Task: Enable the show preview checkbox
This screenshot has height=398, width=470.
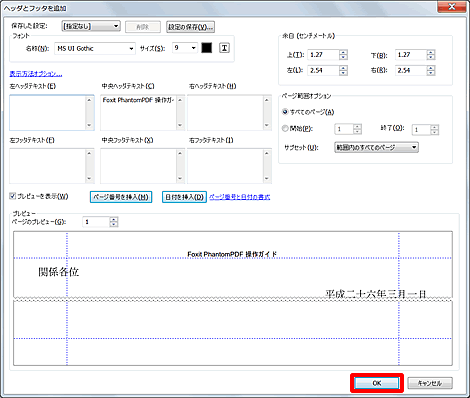Action: click(x=13, y=196)
